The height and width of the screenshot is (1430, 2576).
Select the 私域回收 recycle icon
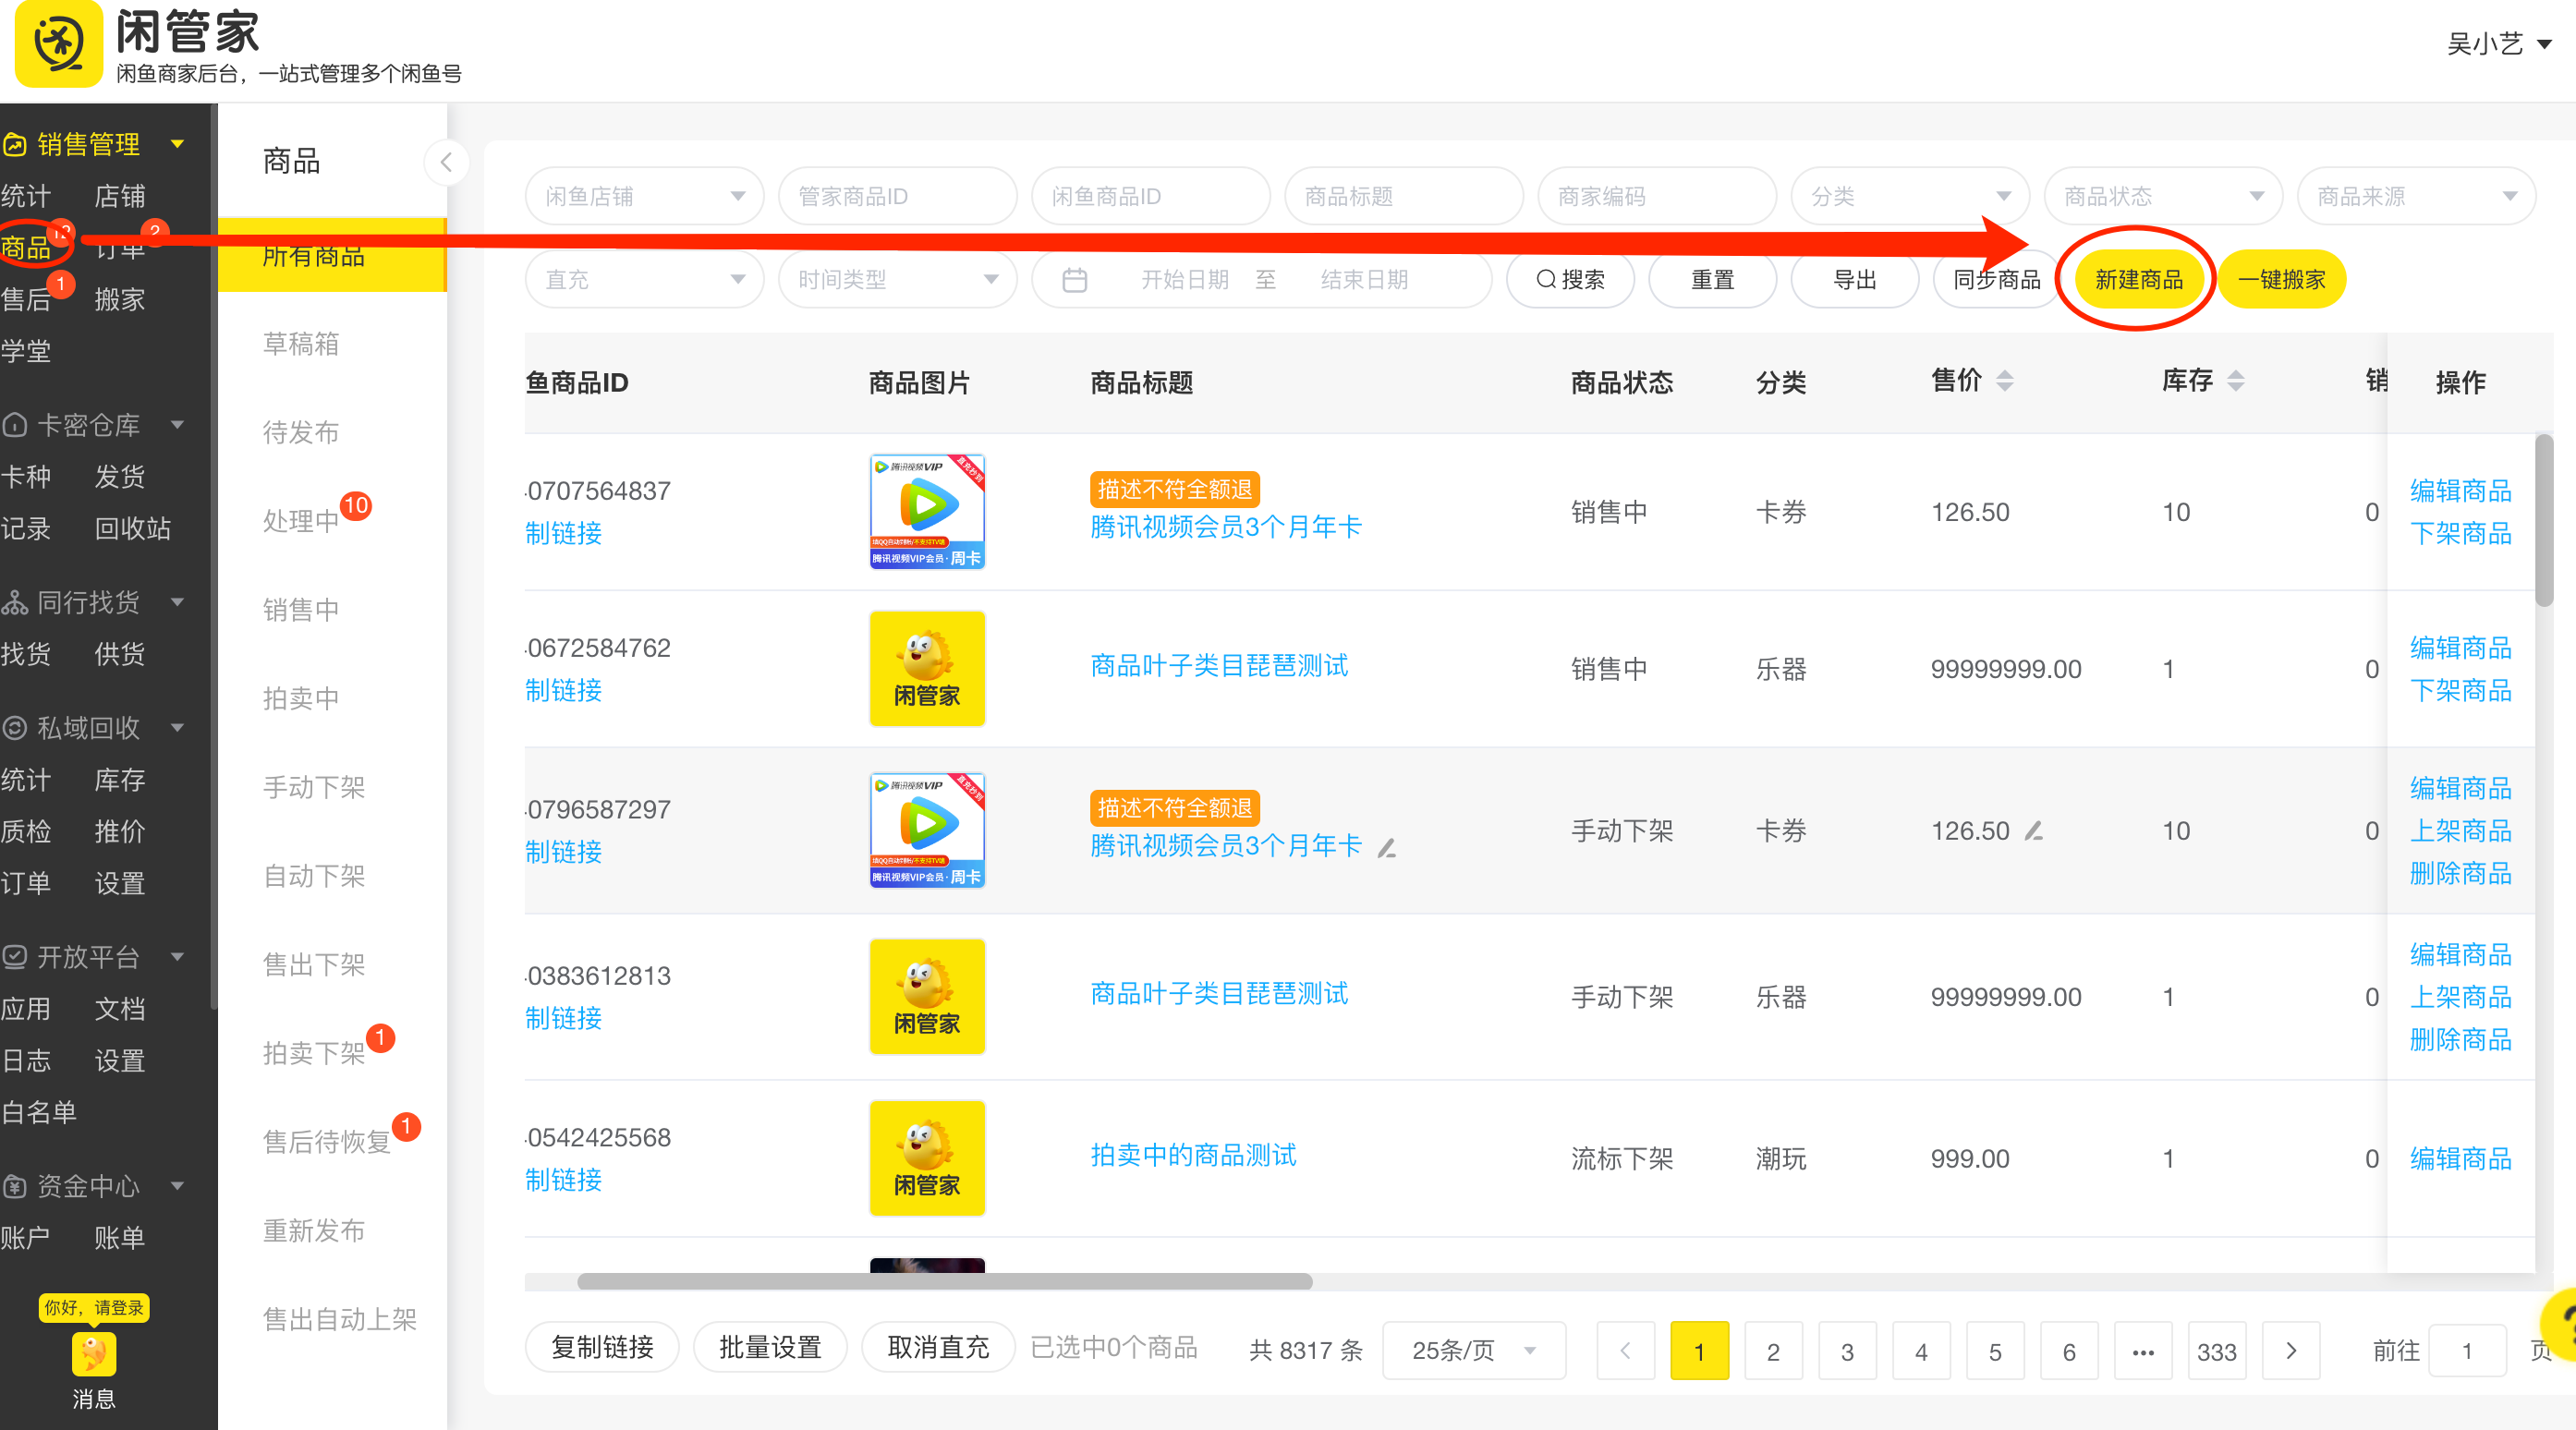click(14, 727)
